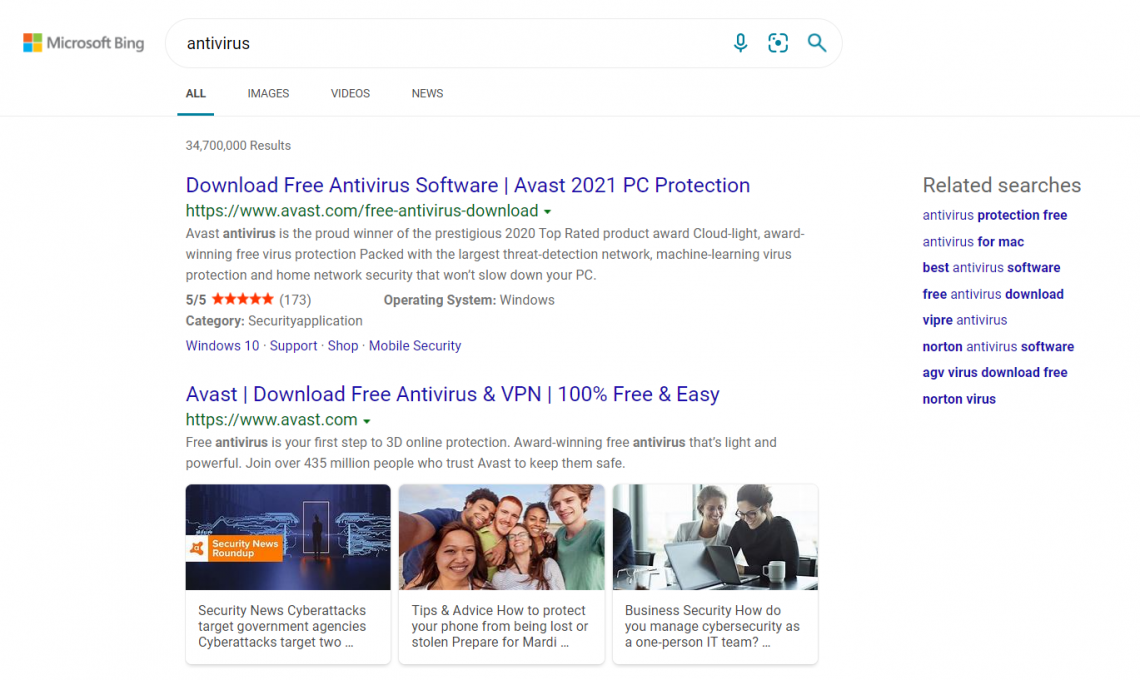Open visual search camera icon
Screen dimensions: 1140x680
pyautogui.click(x=778, y=43)
